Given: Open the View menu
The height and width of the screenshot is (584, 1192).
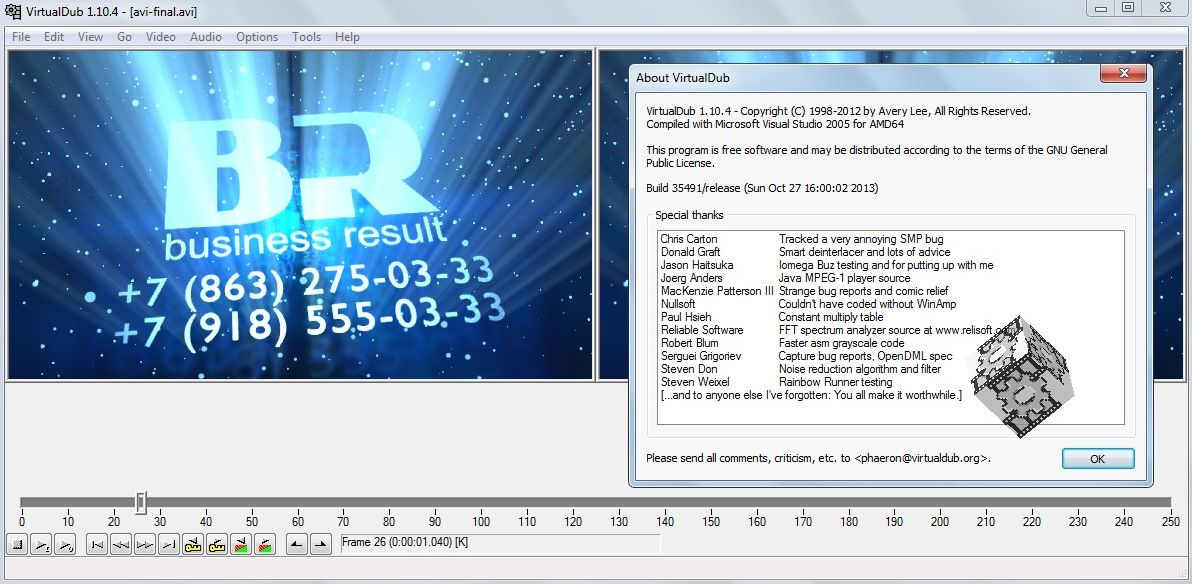Looking at the screenshot, I should click(90, 36).
